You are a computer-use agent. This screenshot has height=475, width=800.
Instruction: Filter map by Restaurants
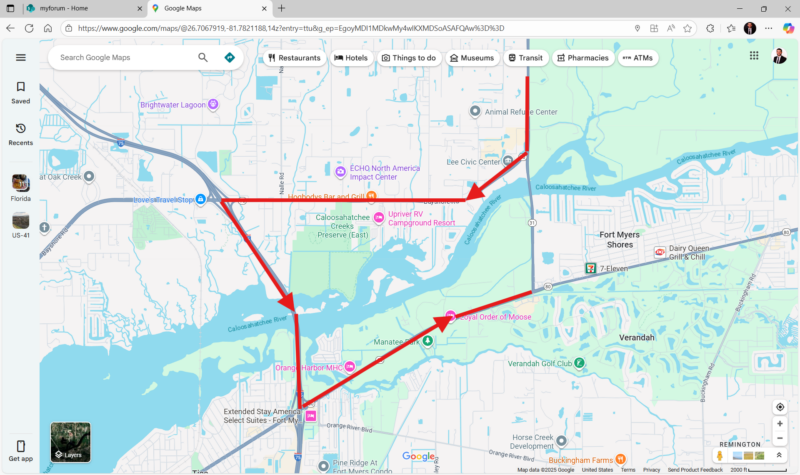[294, 58]
